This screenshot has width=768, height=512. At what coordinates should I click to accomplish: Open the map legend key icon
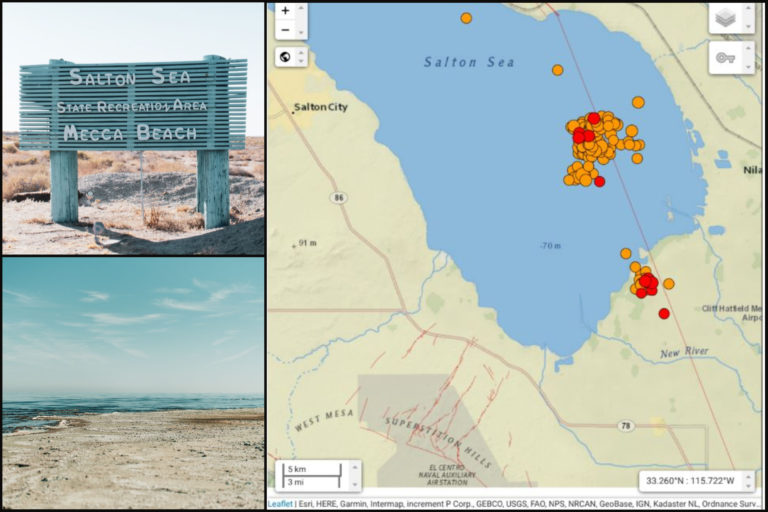(732, 57)
